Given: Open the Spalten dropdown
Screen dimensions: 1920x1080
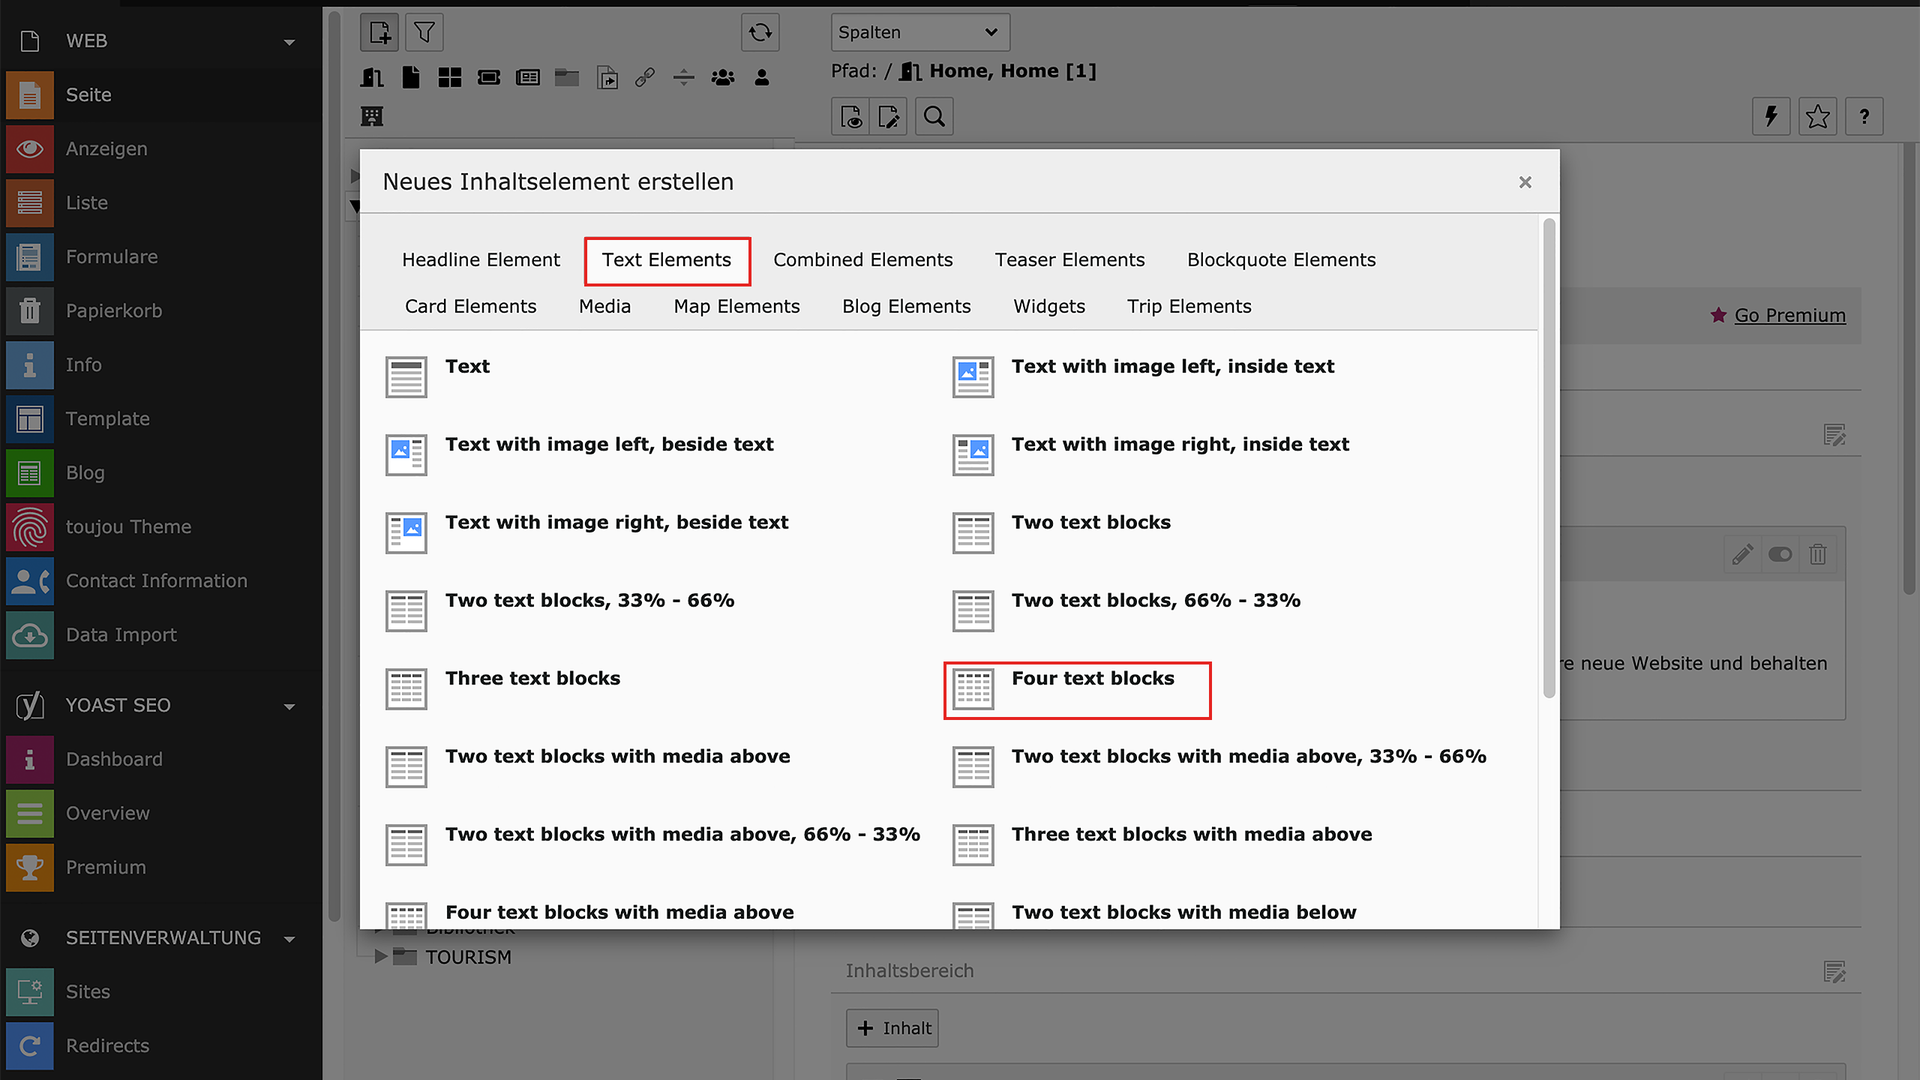Looking at the screenshot, I should (x=919, y=32).
